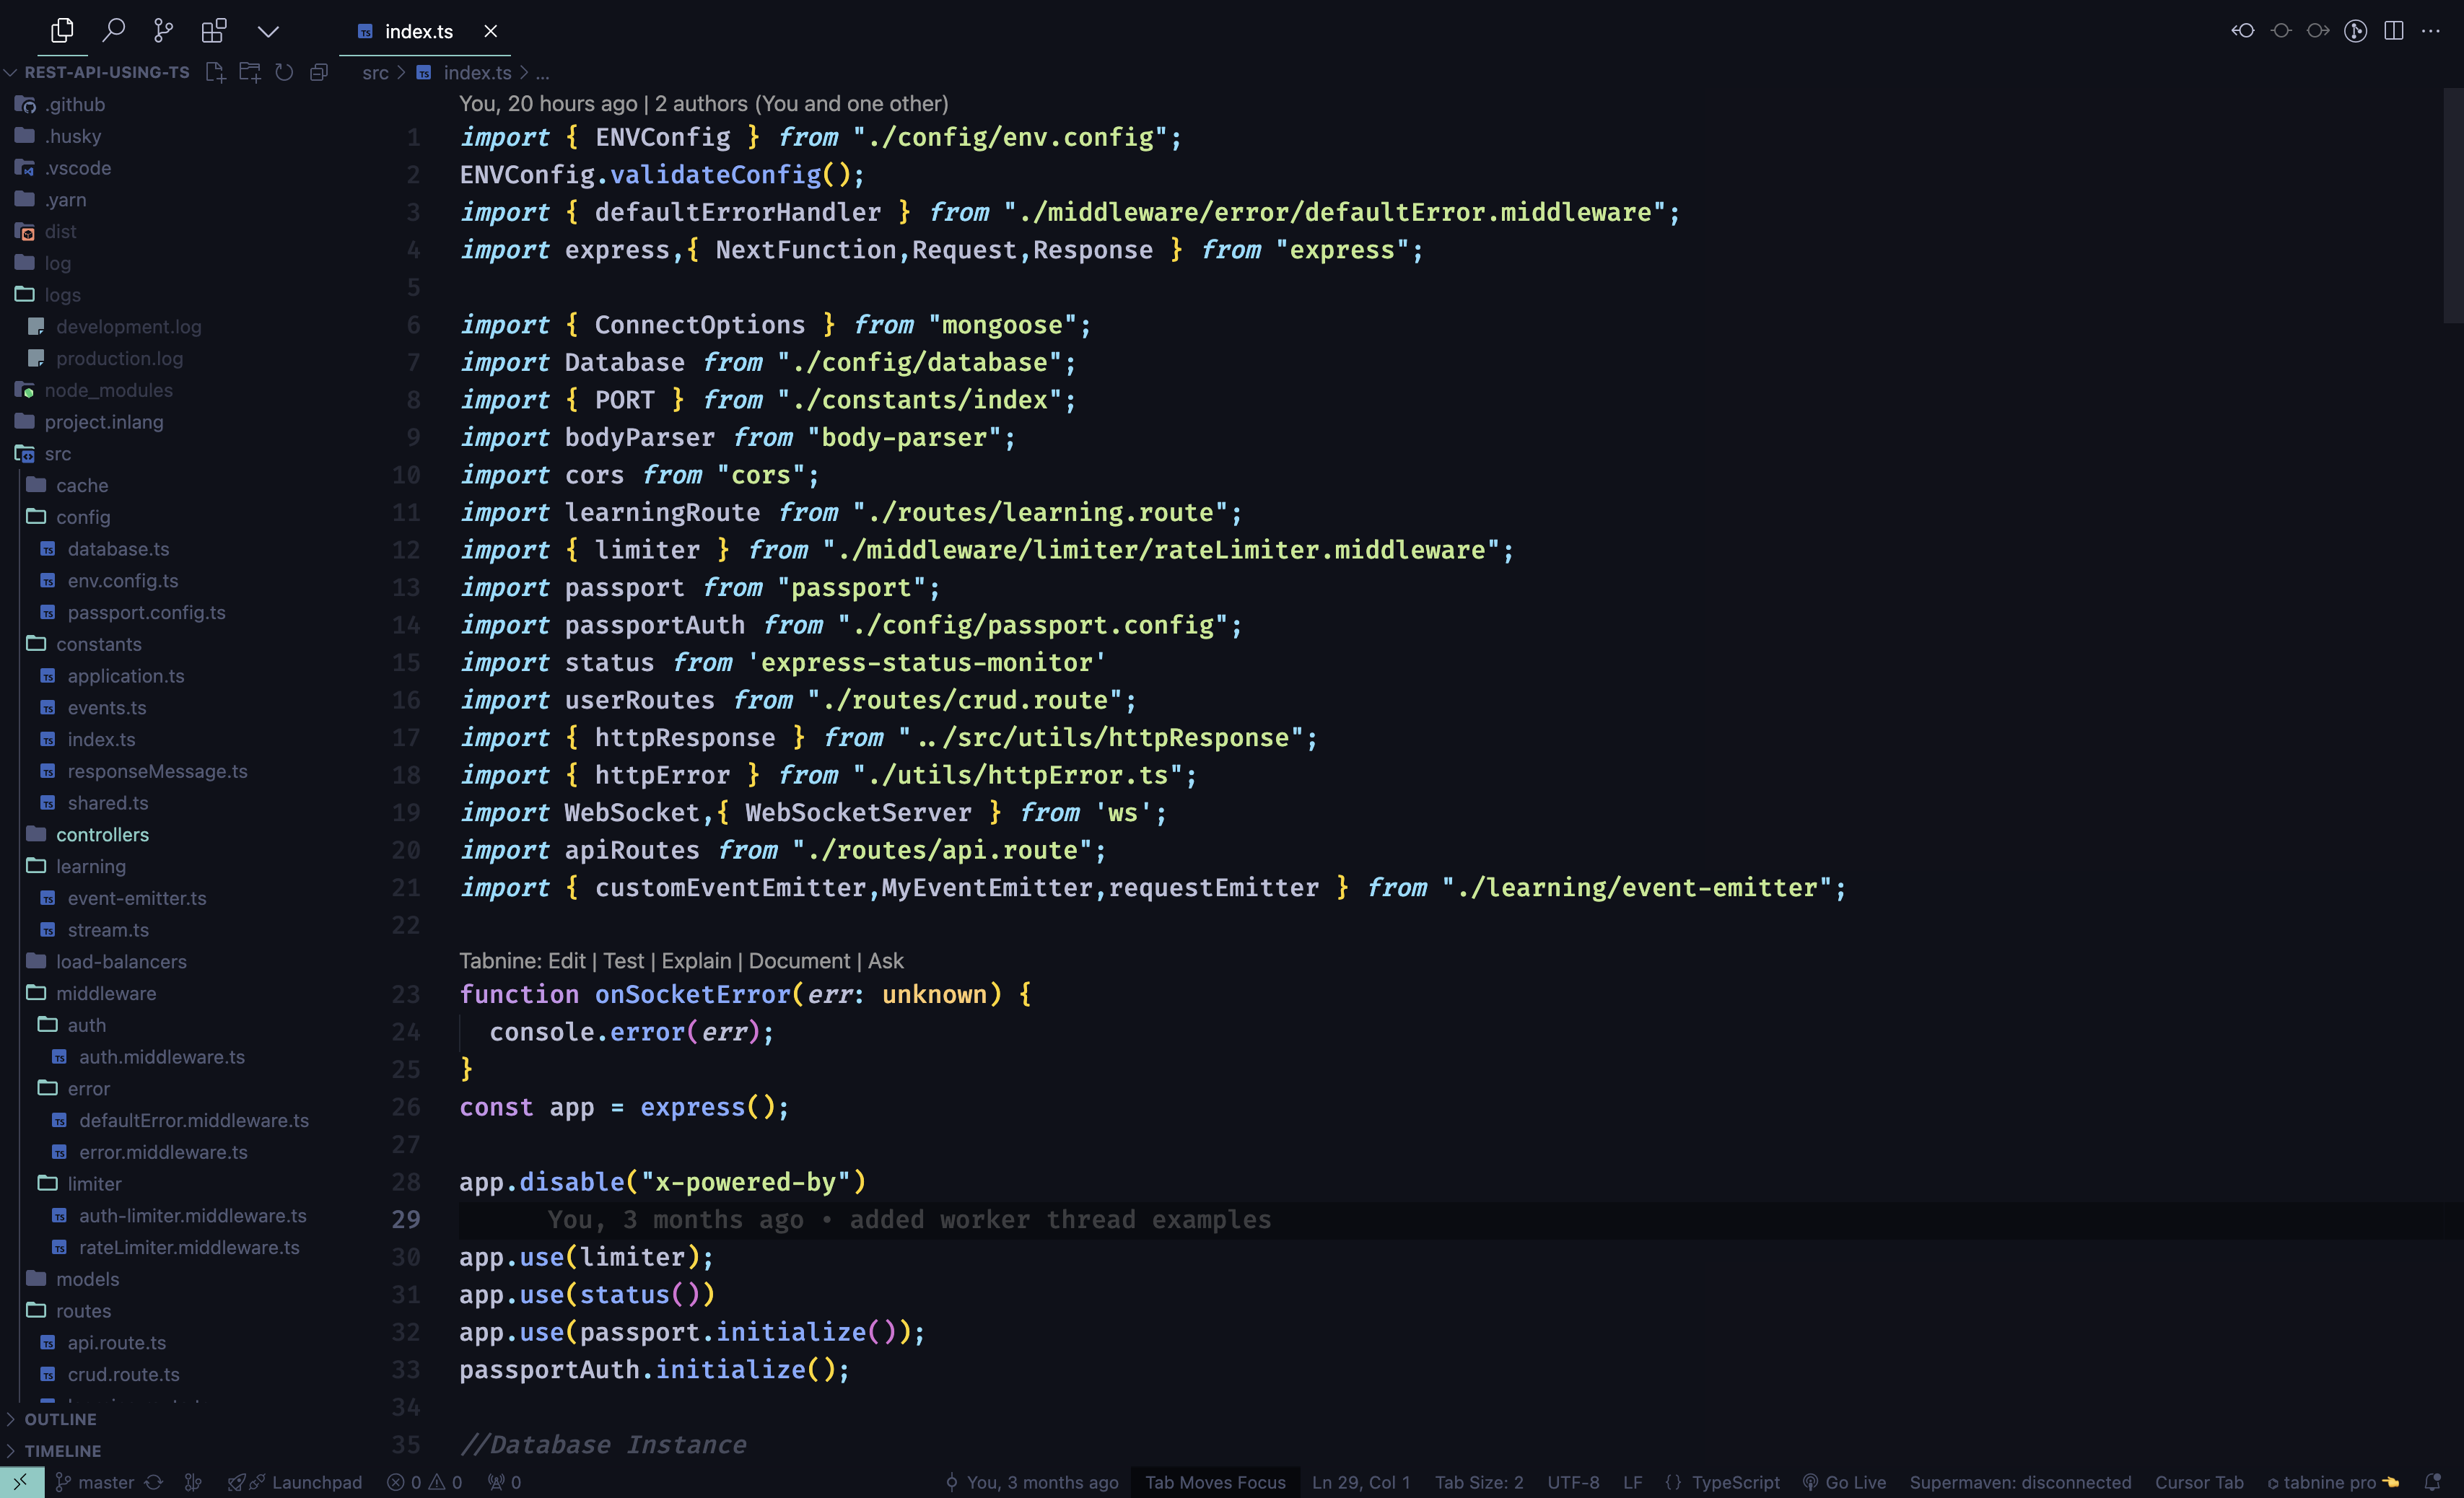Collapse all folders in the explorer
This screenshot has height=1498, width=2464.
319,72
